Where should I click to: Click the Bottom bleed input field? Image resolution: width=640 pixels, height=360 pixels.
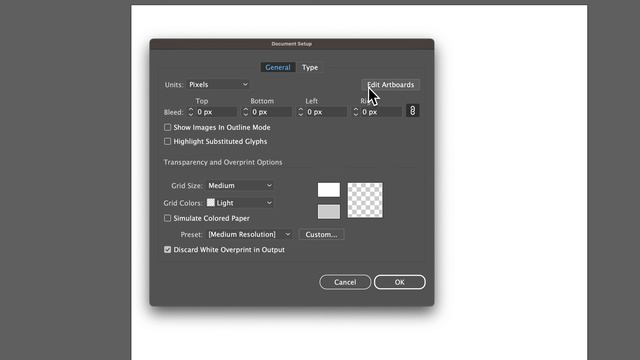pyautogui.click(x=271, y=112)
